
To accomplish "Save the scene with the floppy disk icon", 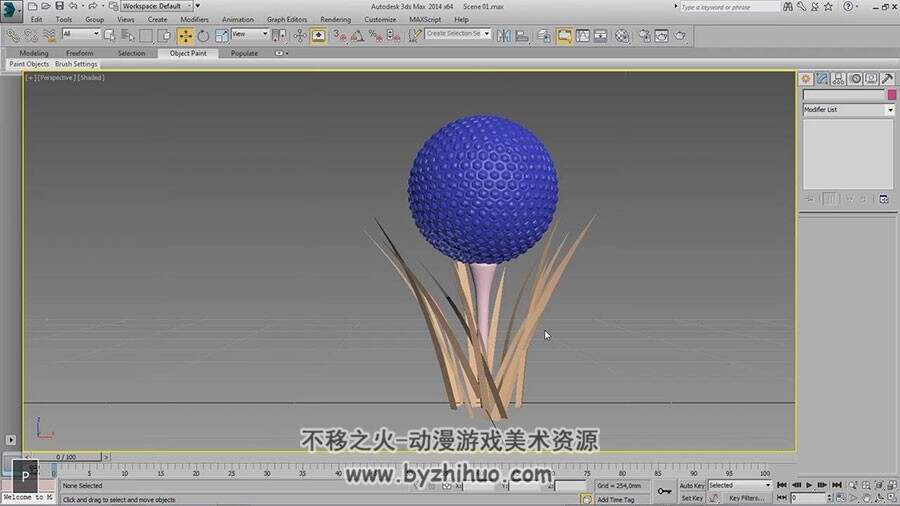I will pyautogui.click(x=59, y=6).
